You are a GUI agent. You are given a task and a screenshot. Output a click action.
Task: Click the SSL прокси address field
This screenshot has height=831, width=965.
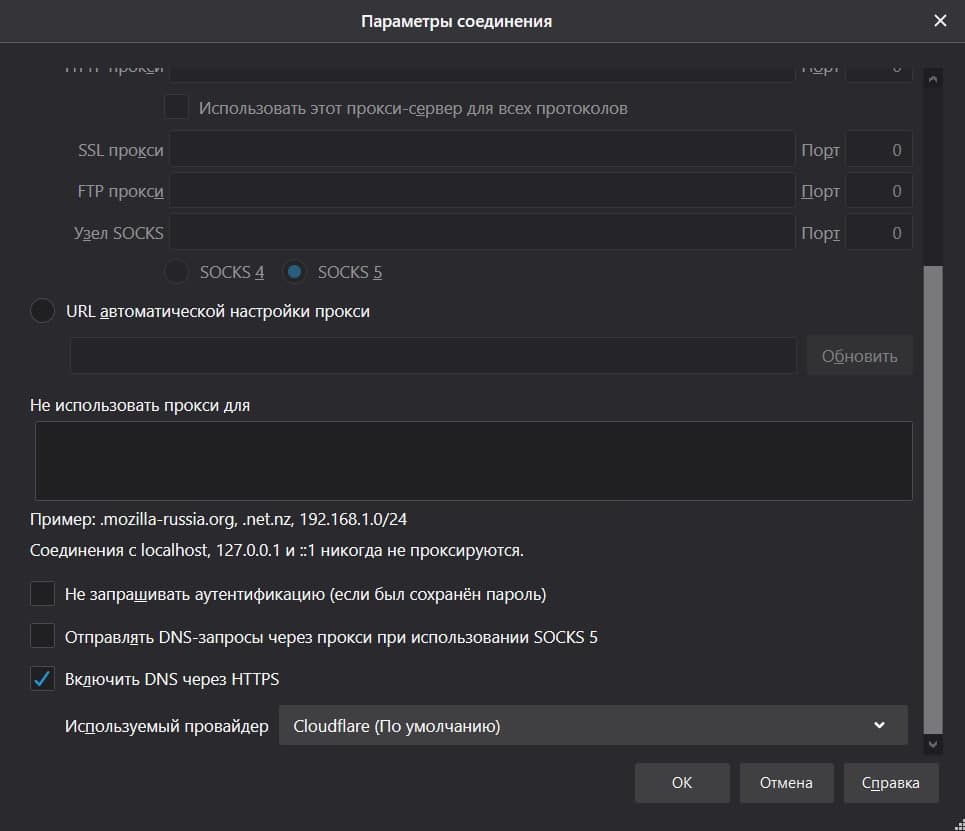481,150
